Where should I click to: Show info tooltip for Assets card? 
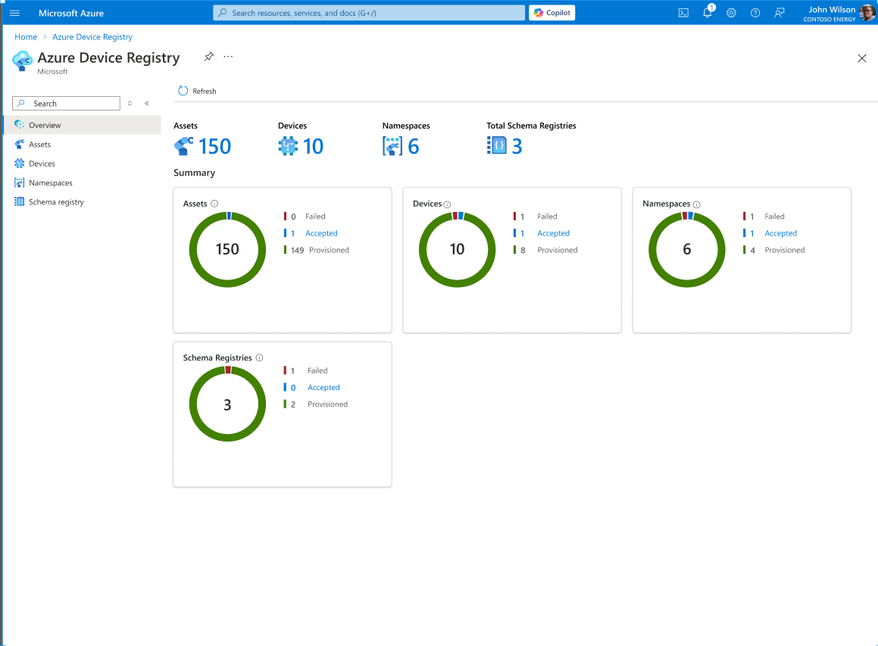[214, 204]
